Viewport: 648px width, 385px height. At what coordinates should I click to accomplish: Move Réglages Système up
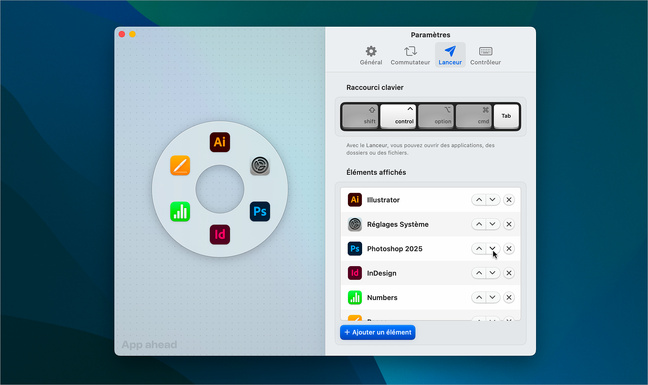coord(479,224)
